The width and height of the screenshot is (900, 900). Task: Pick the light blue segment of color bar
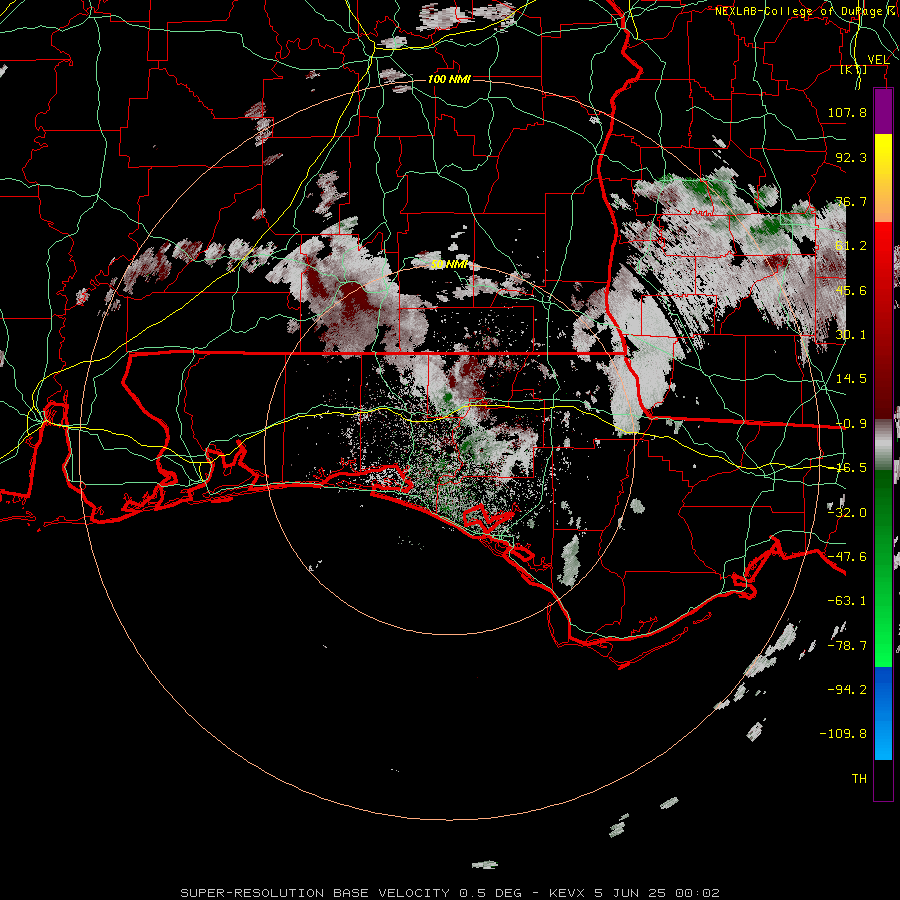coord(883,740)
